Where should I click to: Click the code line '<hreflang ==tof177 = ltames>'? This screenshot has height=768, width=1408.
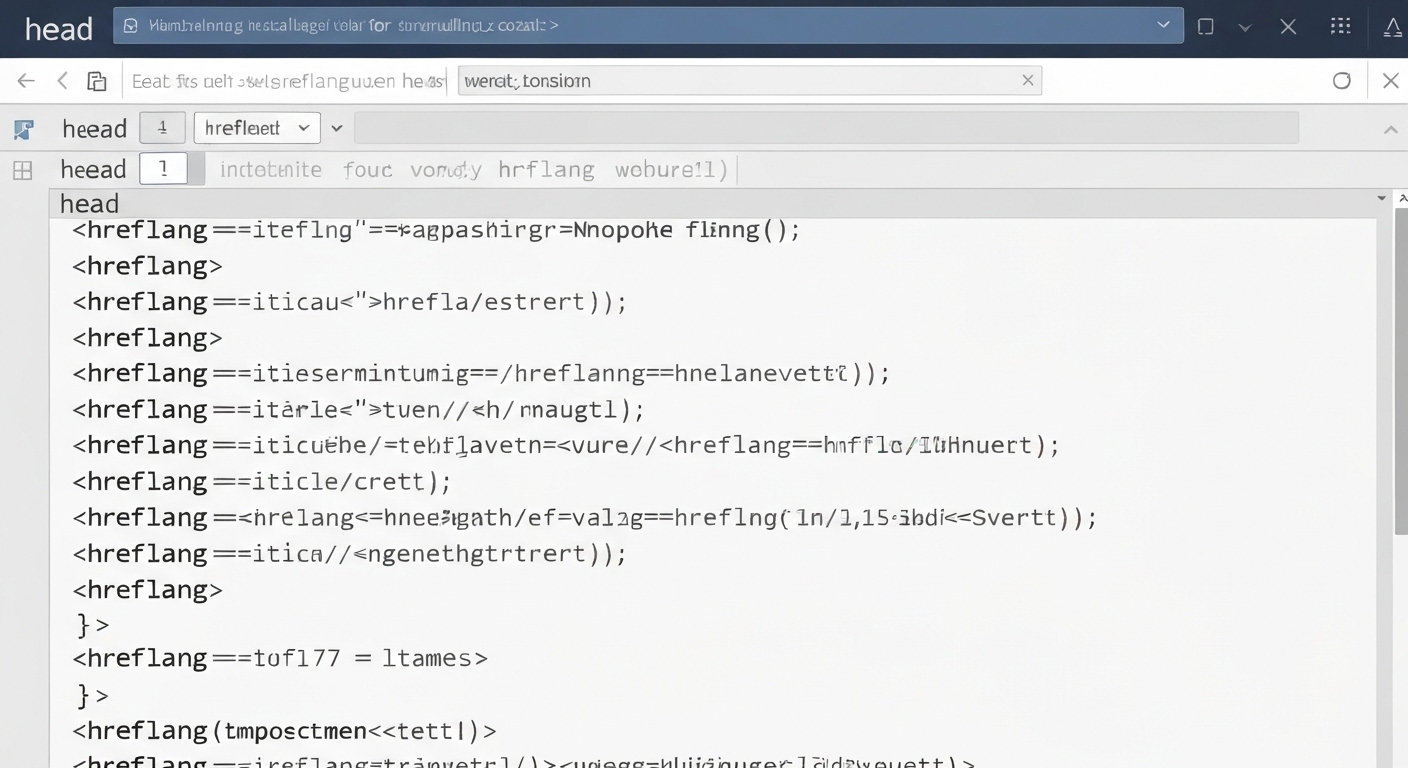(x=280, y=658)
